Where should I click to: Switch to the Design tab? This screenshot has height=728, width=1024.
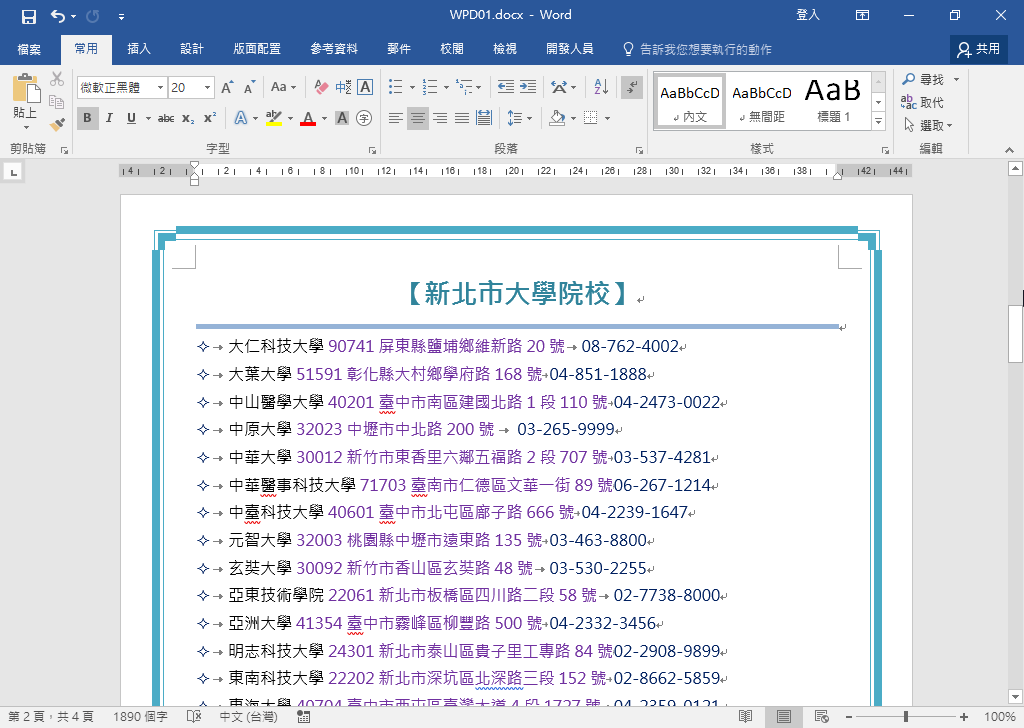192,49
